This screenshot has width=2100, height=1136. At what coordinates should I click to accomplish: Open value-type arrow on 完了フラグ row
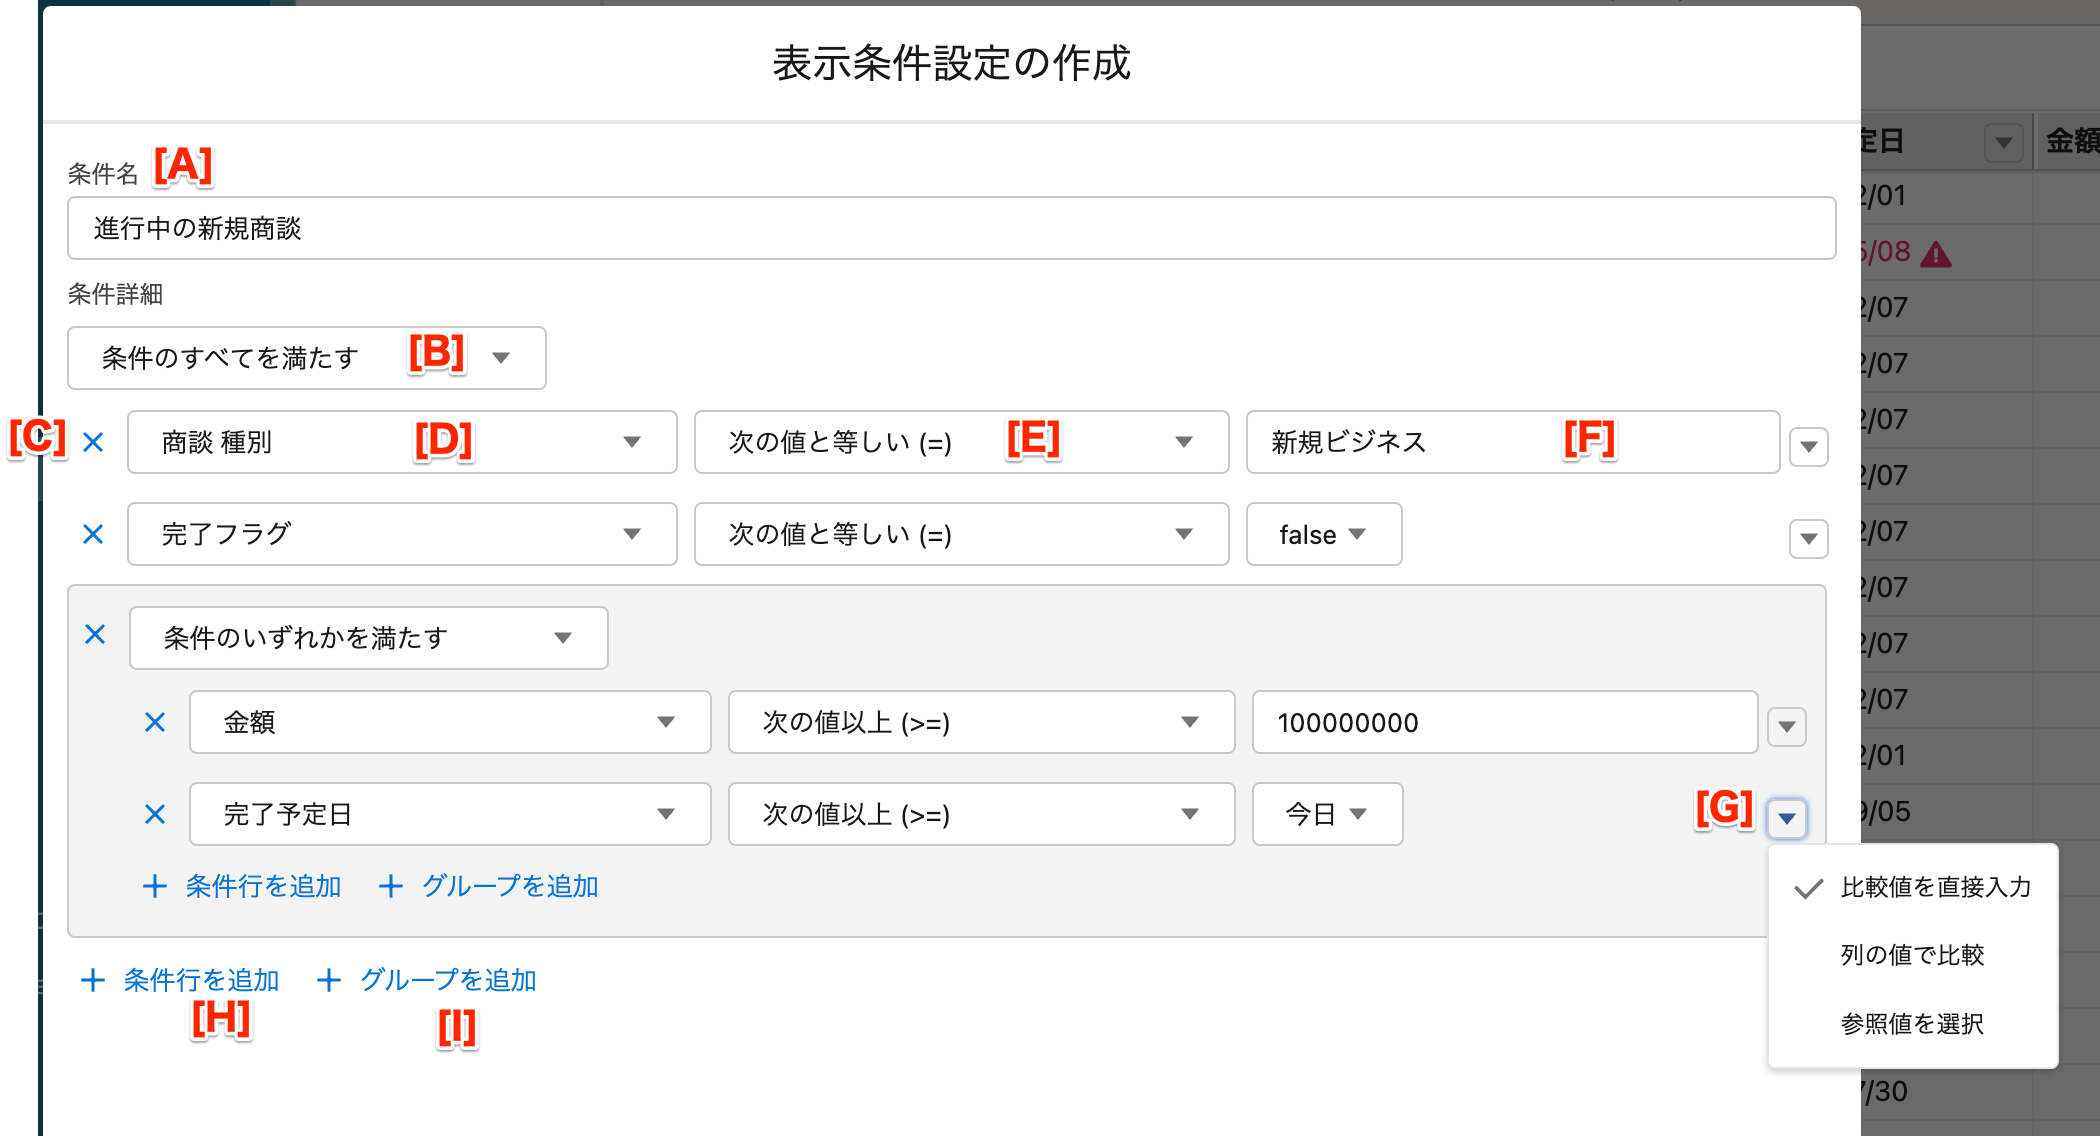coord(1808,538)
